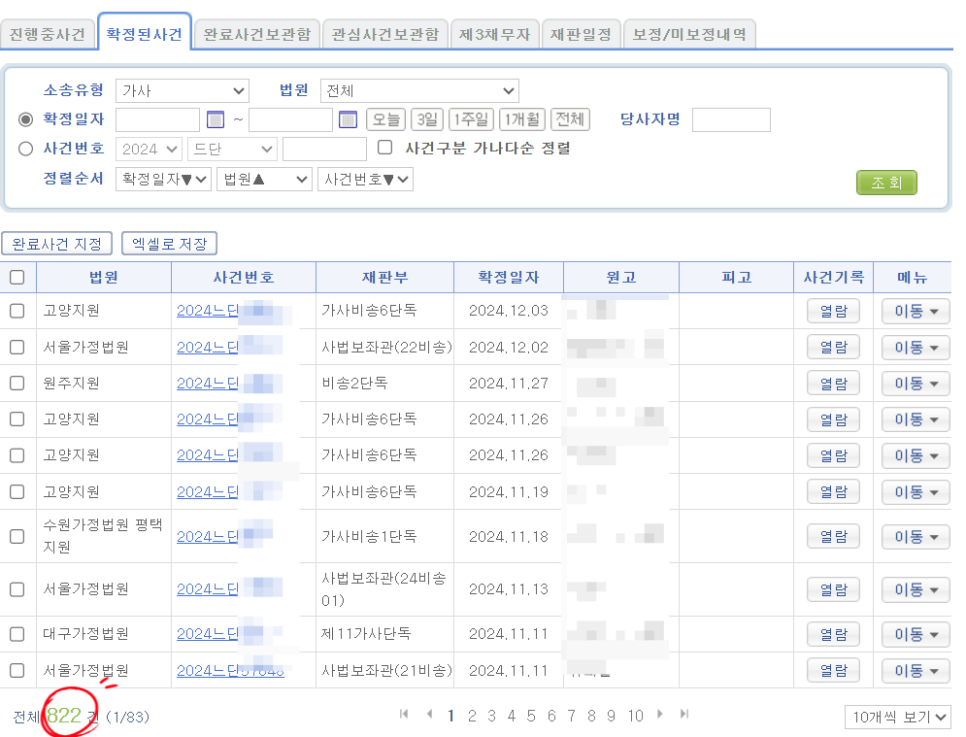Set date range to 전체
This screenshot has height=737, width=966.
(x=570, y=119)
